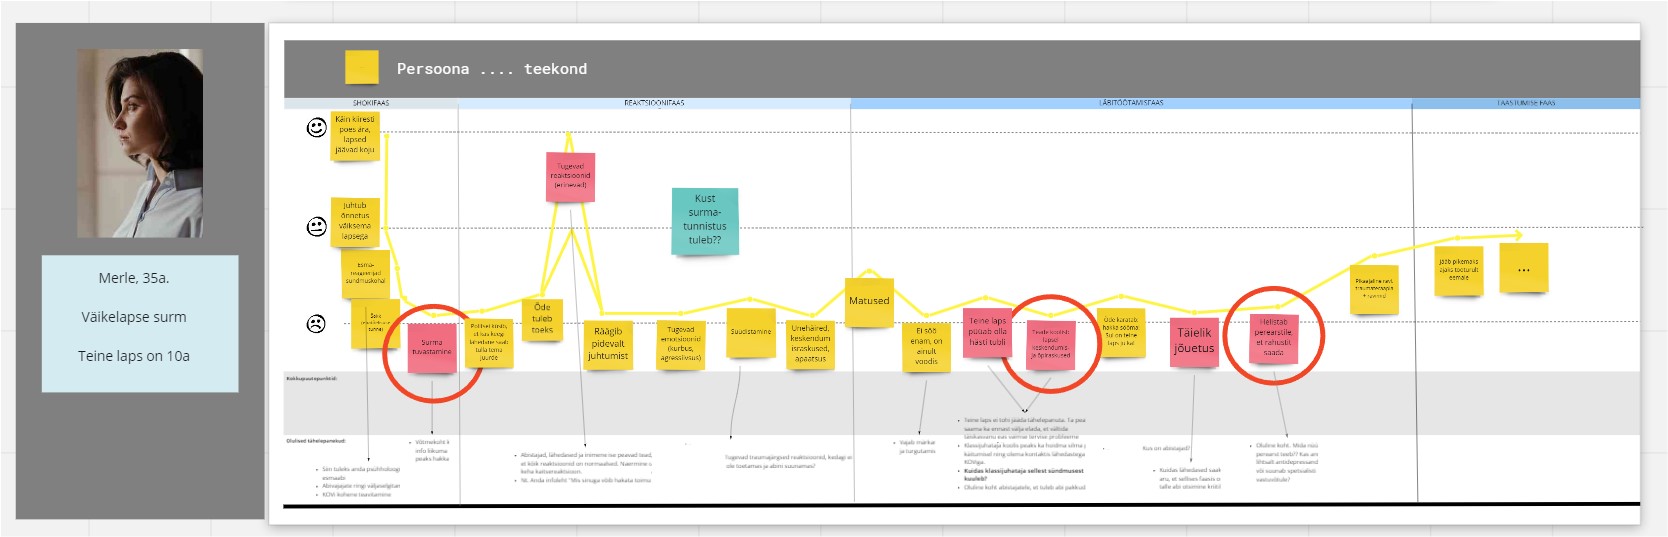Click the happy smiley face icon
This screenshot has height=537, width=1668.
coord(316,127)
